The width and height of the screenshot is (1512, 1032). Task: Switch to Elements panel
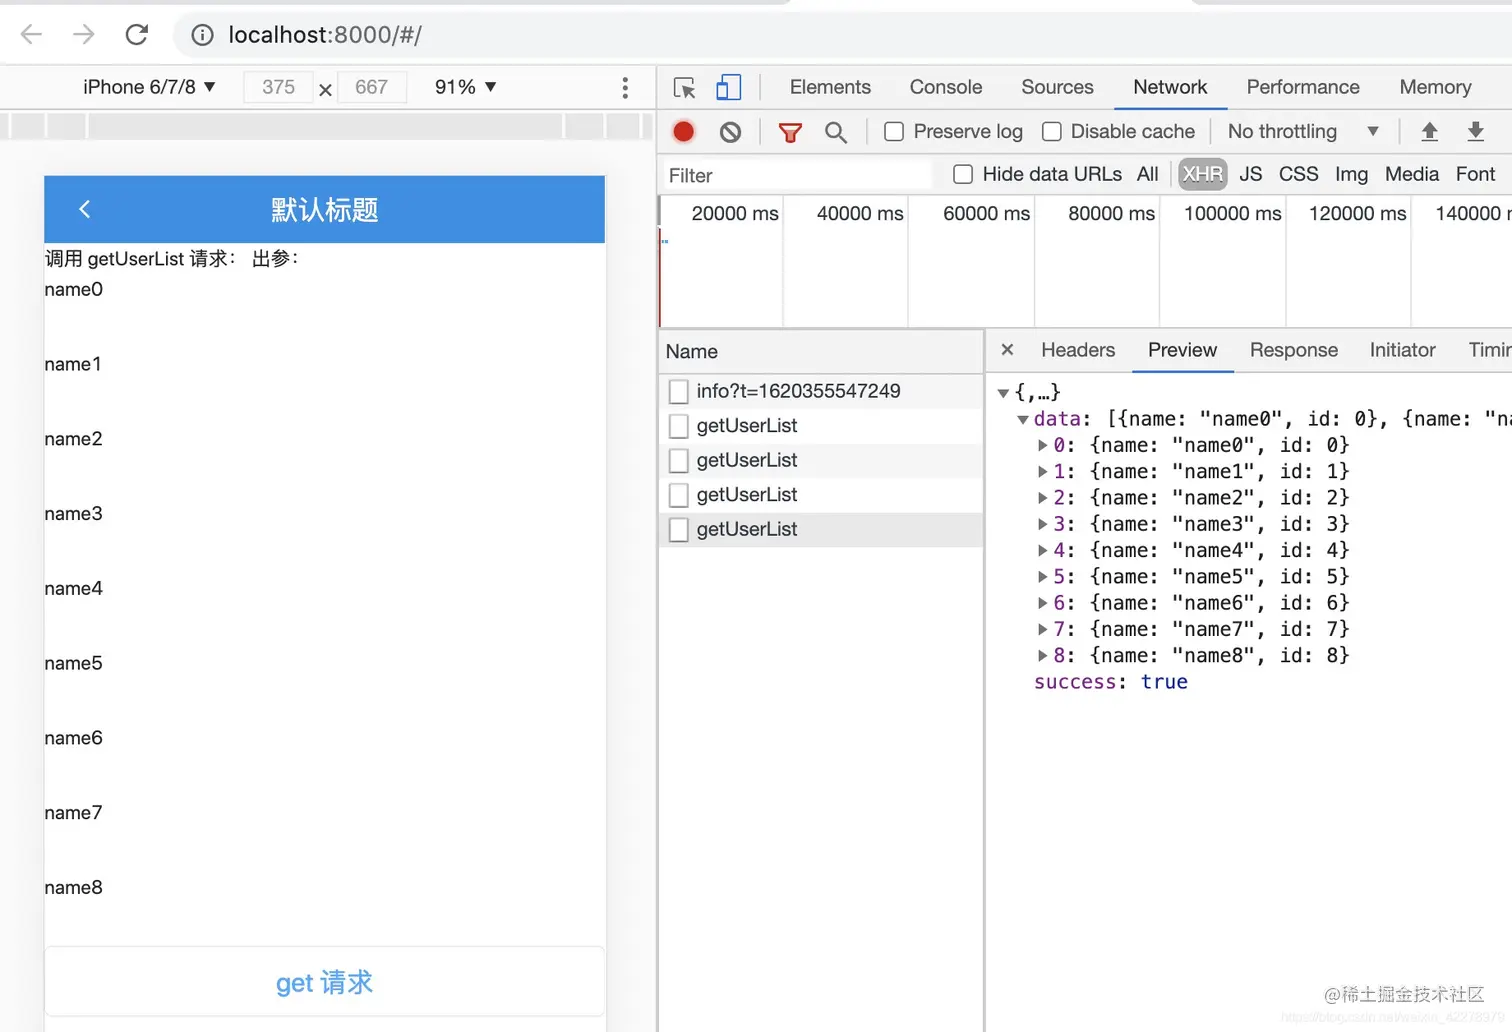point(830,87)
